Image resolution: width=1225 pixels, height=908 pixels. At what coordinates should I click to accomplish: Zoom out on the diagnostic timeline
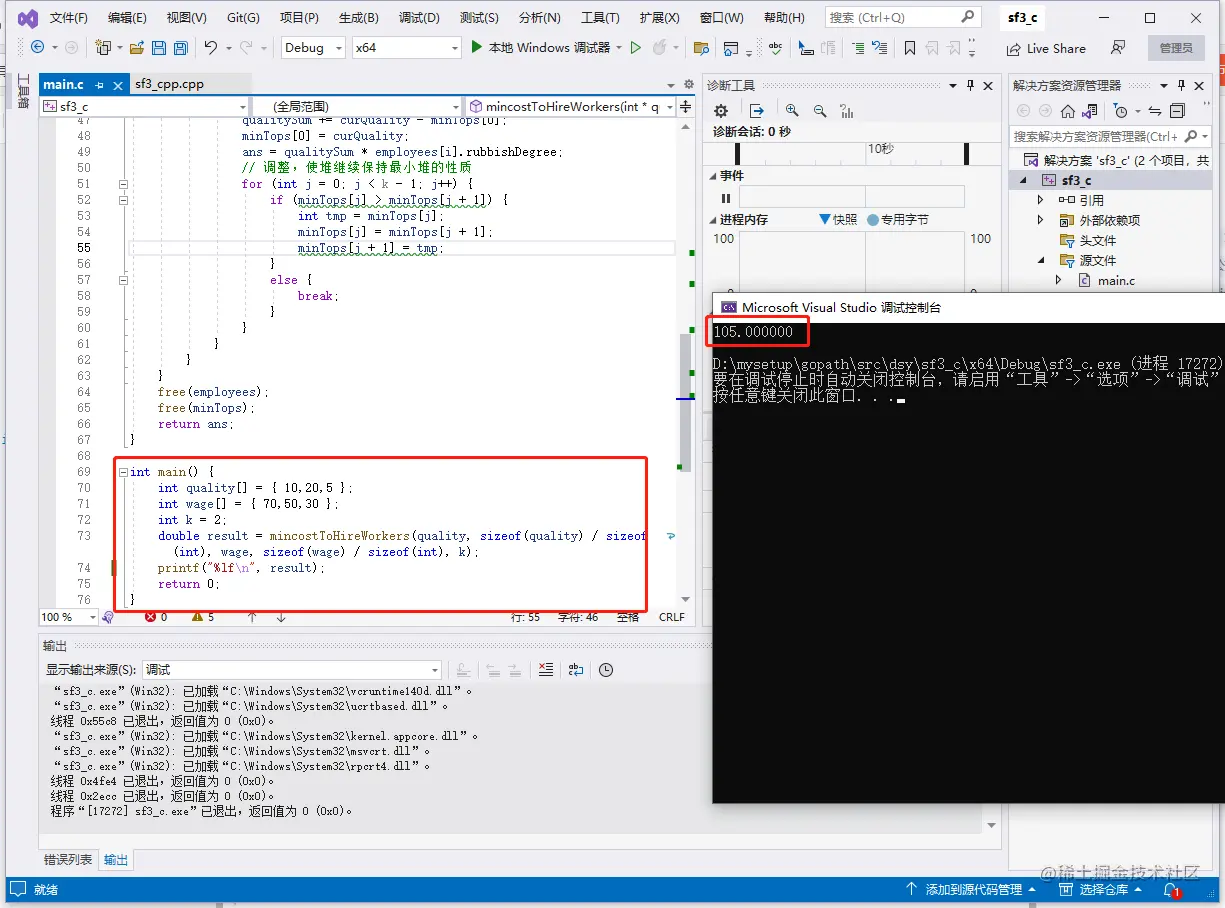pyautogui.click(x=820, y=111)
